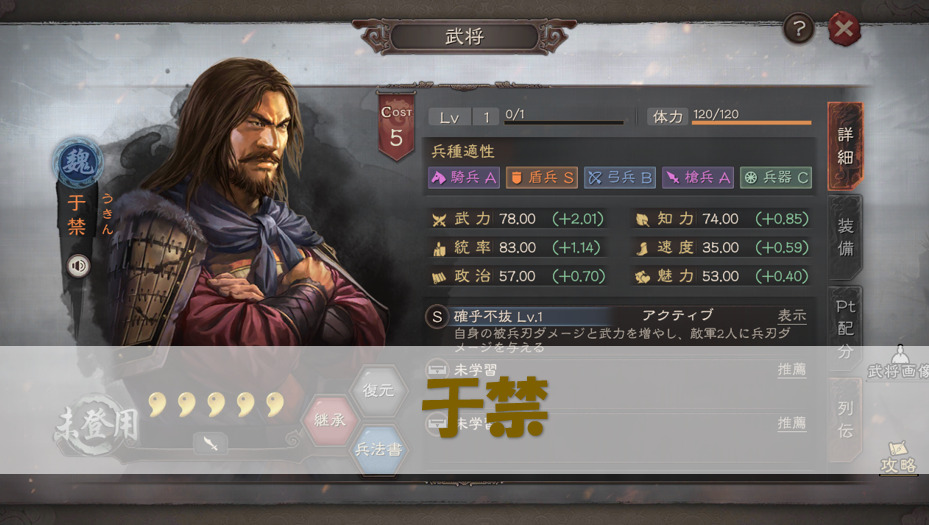Close the 武将 panel with the red X

click(844, 28)
